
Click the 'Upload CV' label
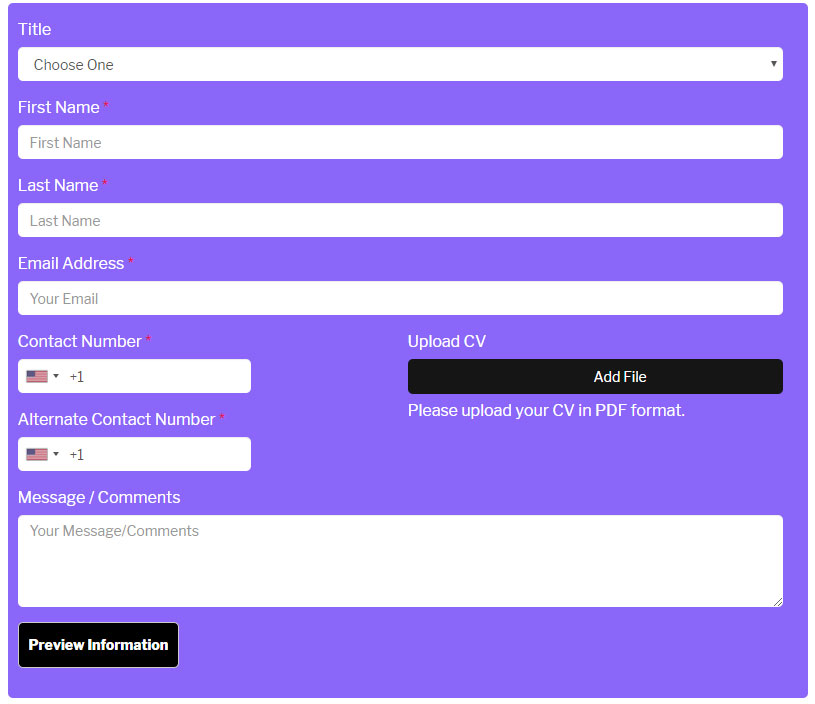tap(446, 341)
